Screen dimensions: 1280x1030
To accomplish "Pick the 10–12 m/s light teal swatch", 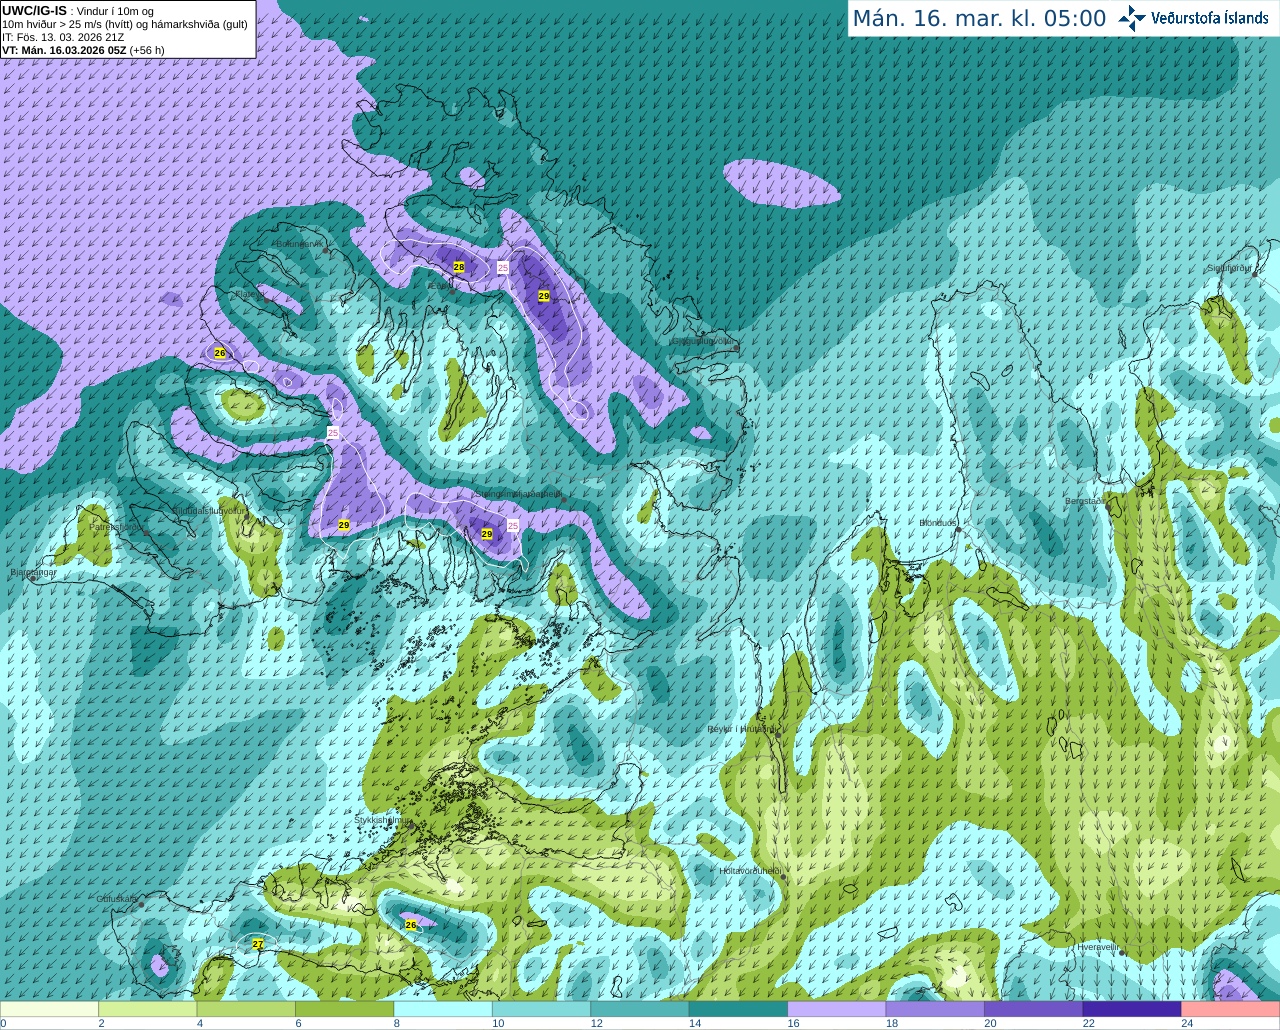I will pos(541,1009).
